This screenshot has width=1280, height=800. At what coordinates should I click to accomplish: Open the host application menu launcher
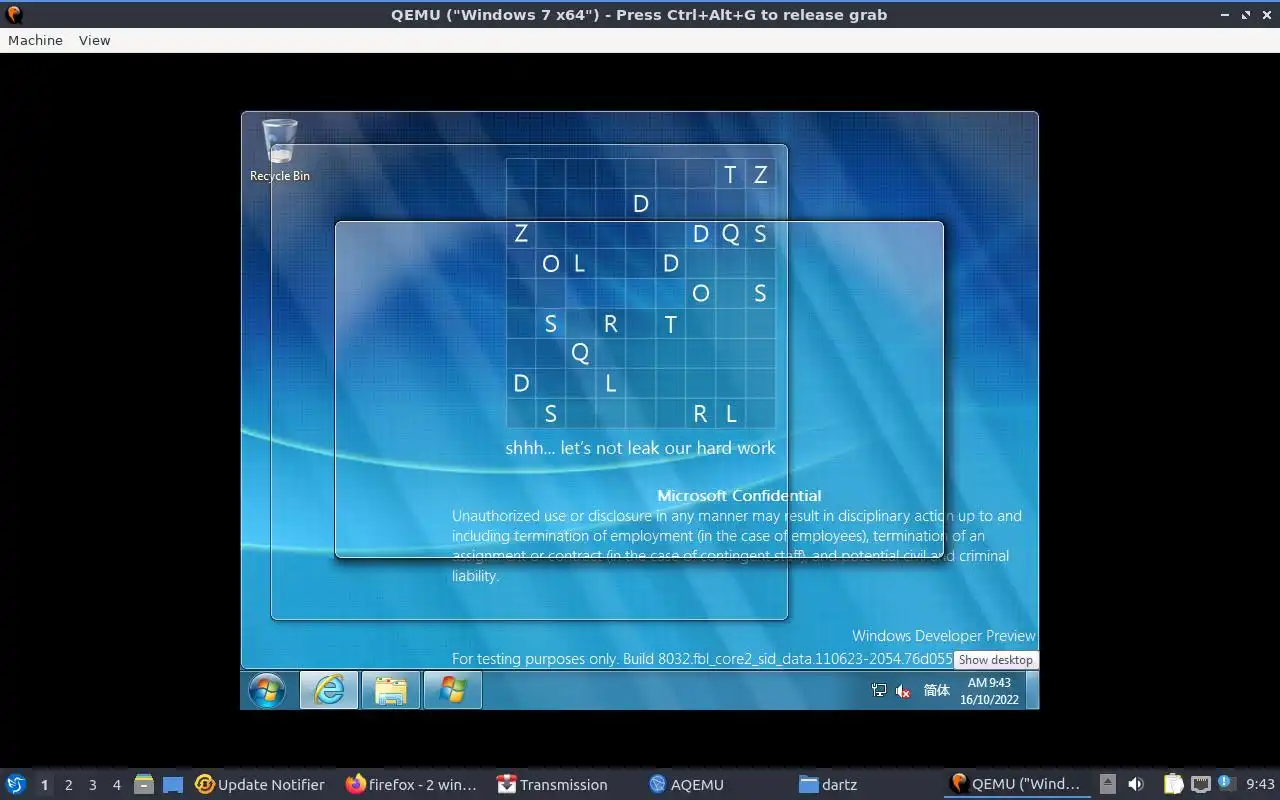(x=15, y=784)
